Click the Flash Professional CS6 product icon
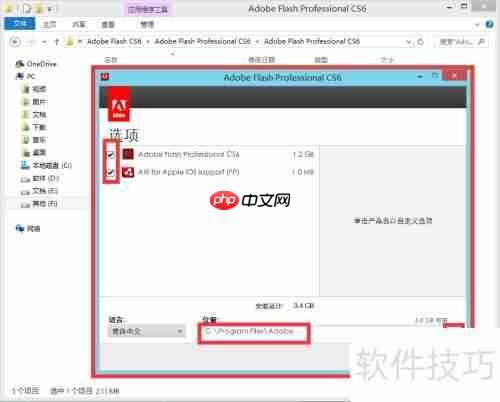Screen dimensions: 500x402 (128, 154)
